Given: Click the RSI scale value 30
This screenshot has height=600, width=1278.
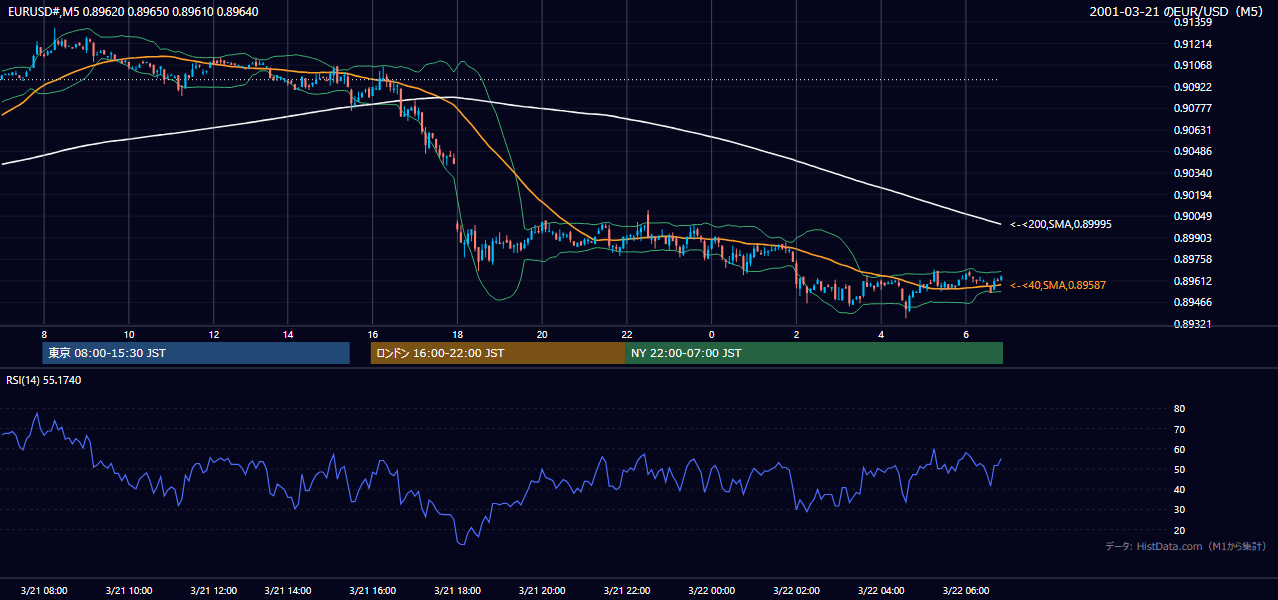Looking at the screenshot, I should coord(1179,510).
